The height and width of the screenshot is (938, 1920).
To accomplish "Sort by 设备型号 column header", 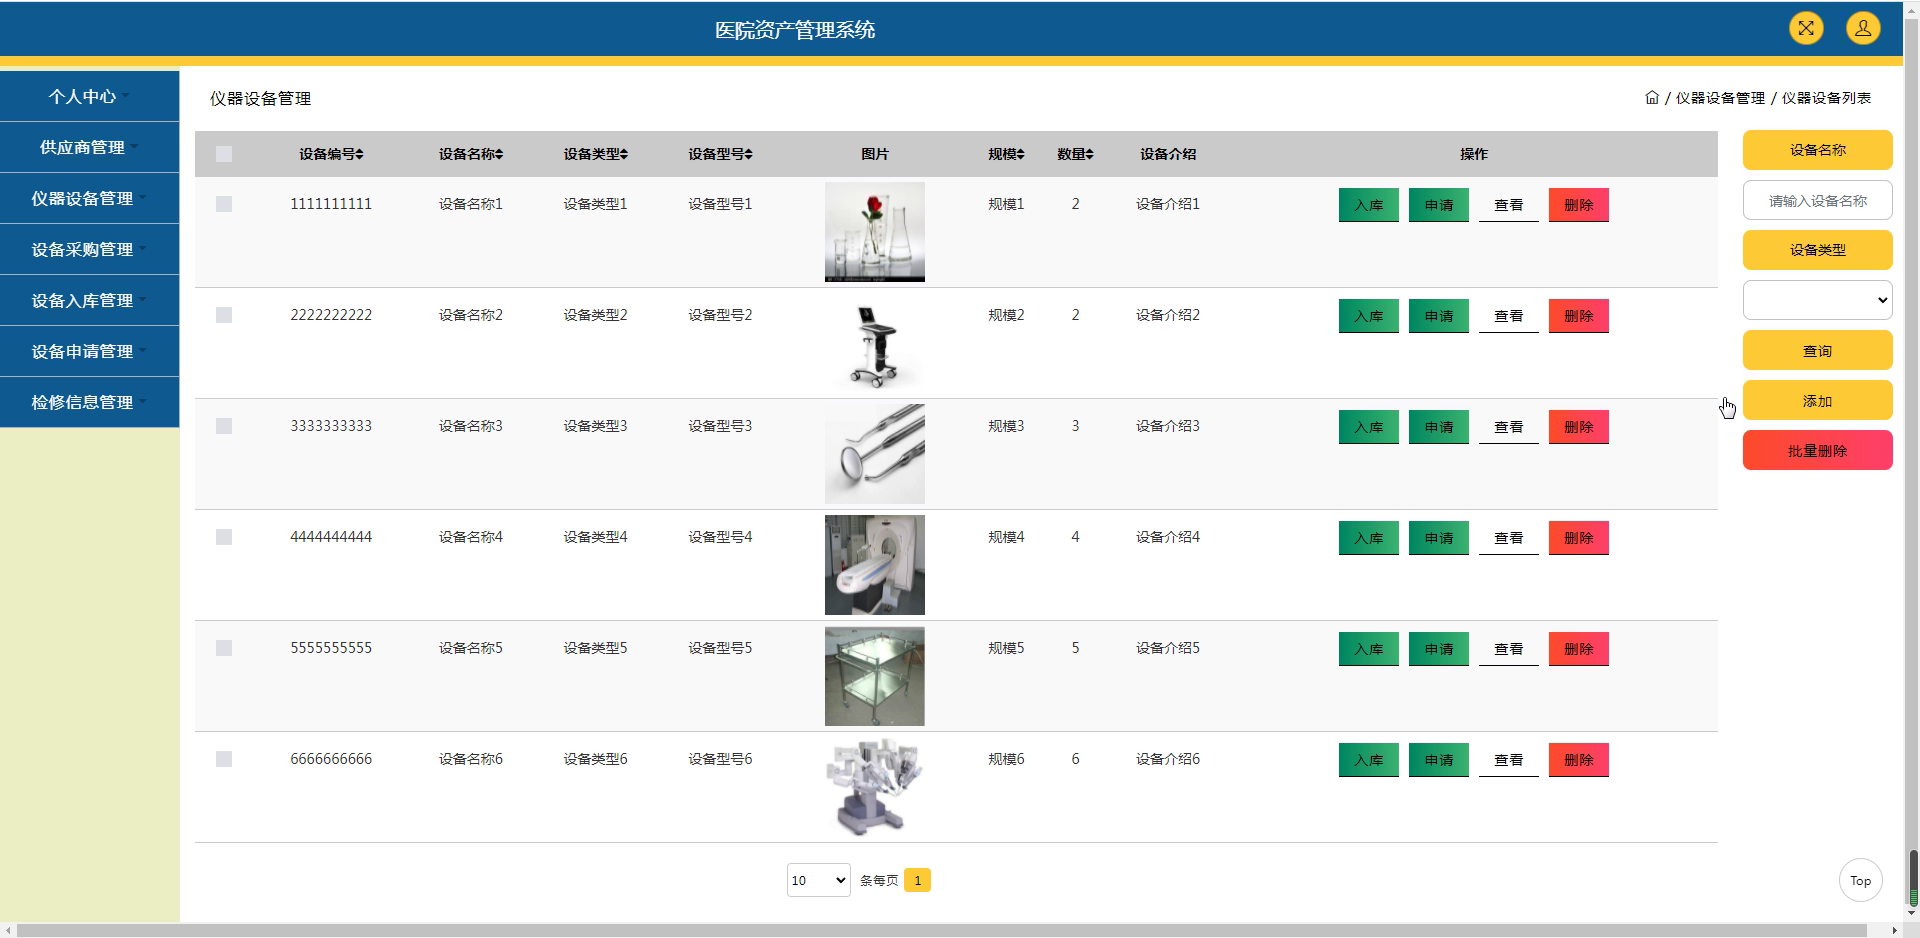I will click(x=720, y=154).
